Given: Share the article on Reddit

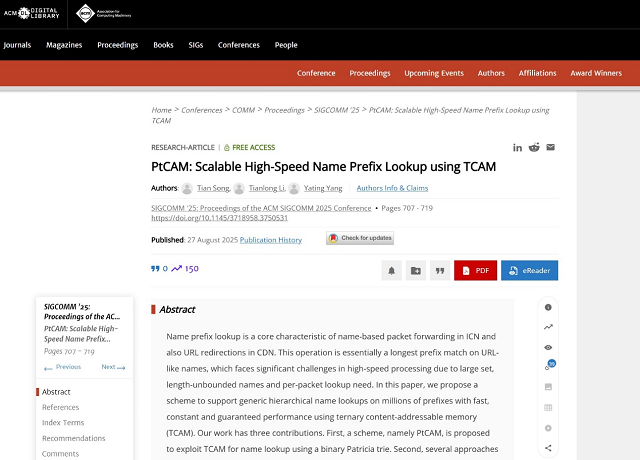Looking at the screenshot, I should tap(534, 147).
